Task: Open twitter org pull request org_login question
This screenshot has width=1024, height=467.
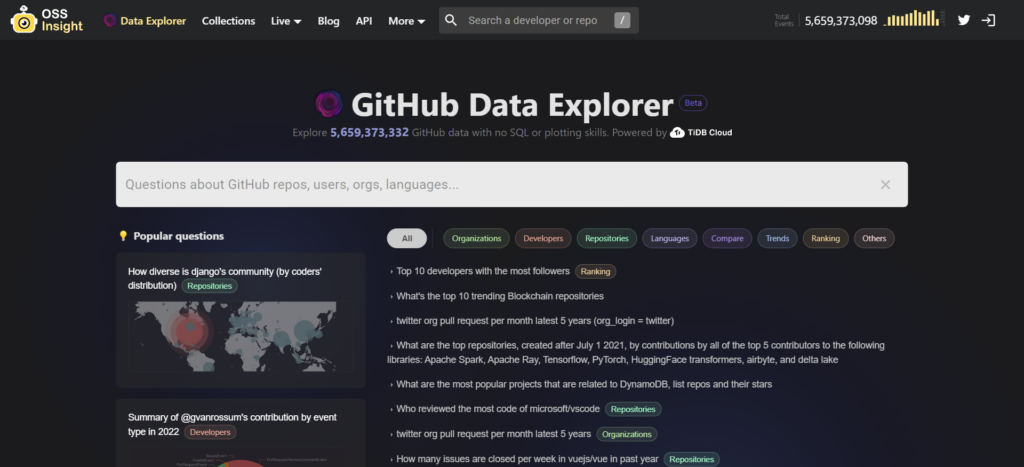Action: (x=536, y=321)
